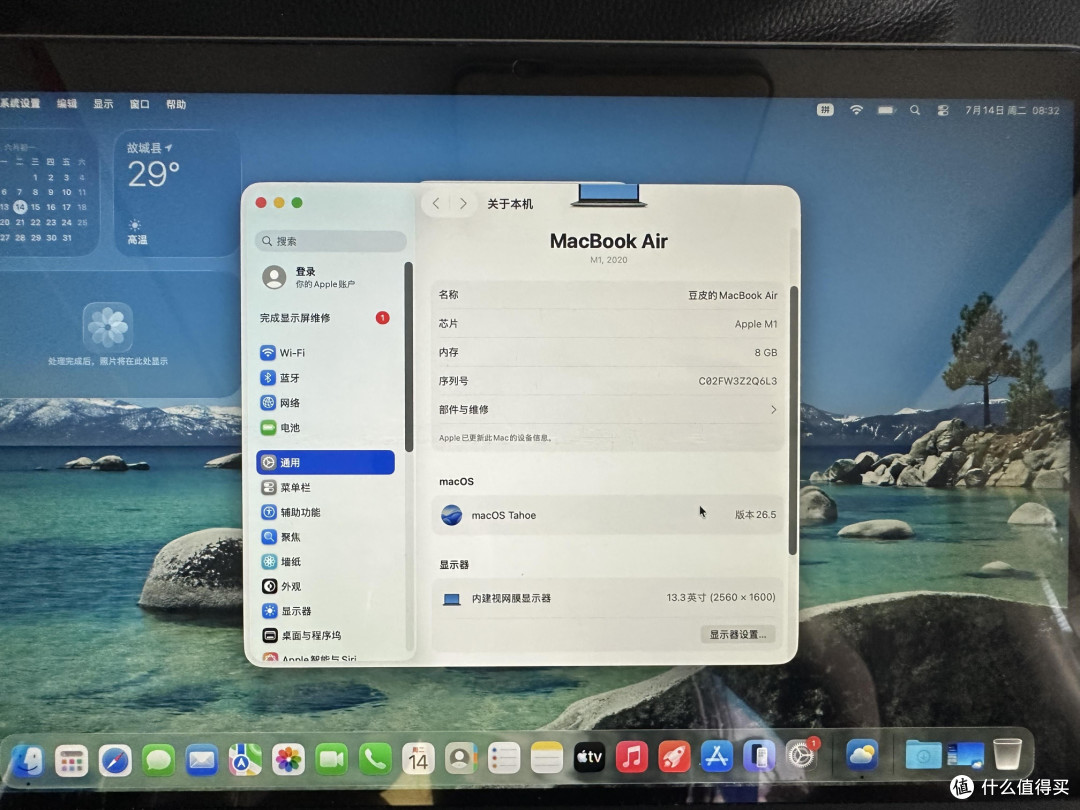
Task: Select 电池 in the settings sidebar
Action: tap(325, 427)
